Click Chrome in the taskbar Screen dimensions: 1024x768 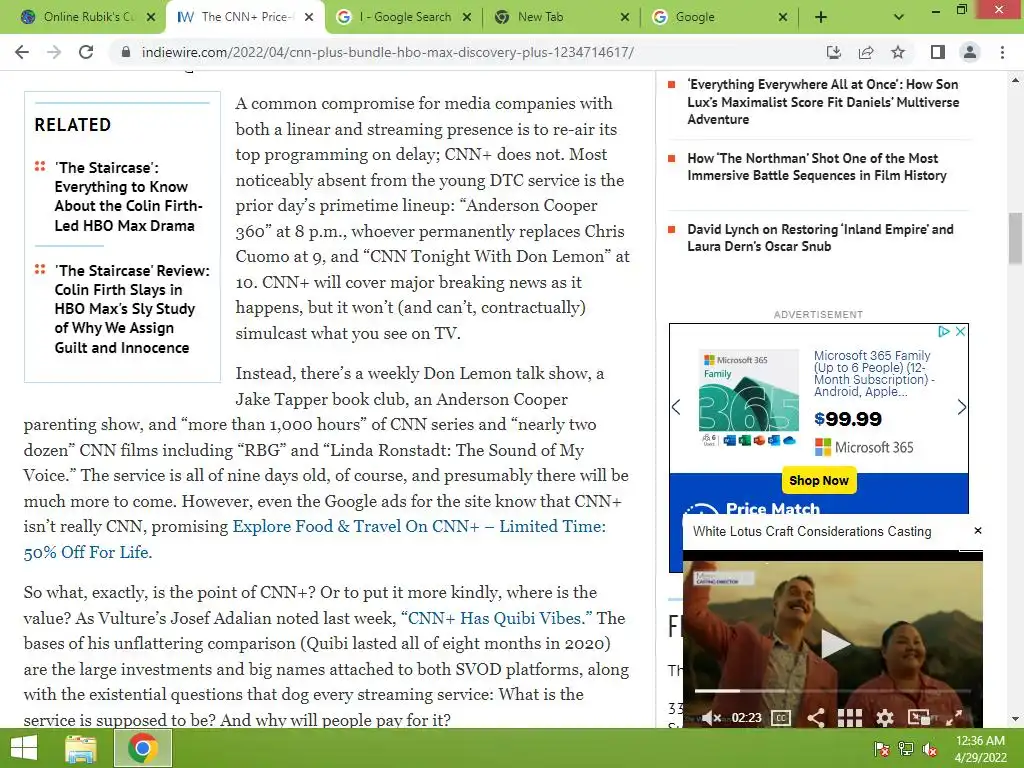click(143, 748)
